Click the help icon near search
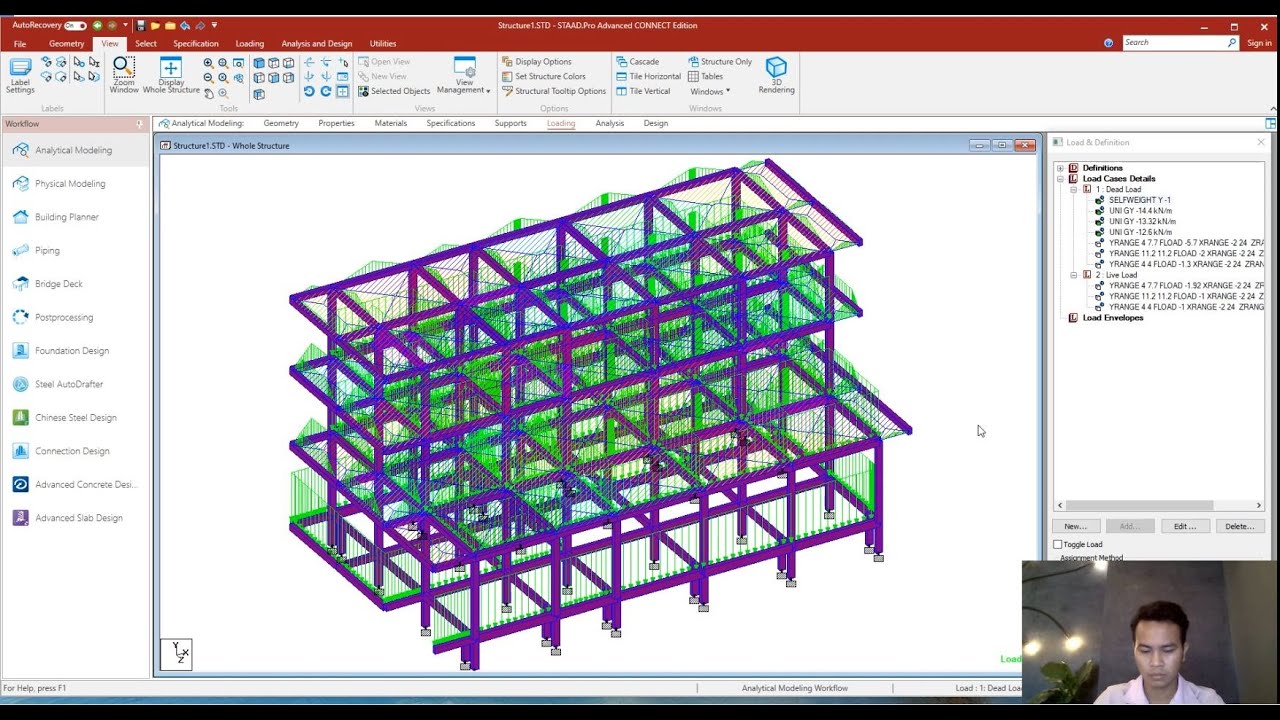 pos(1108,43)
